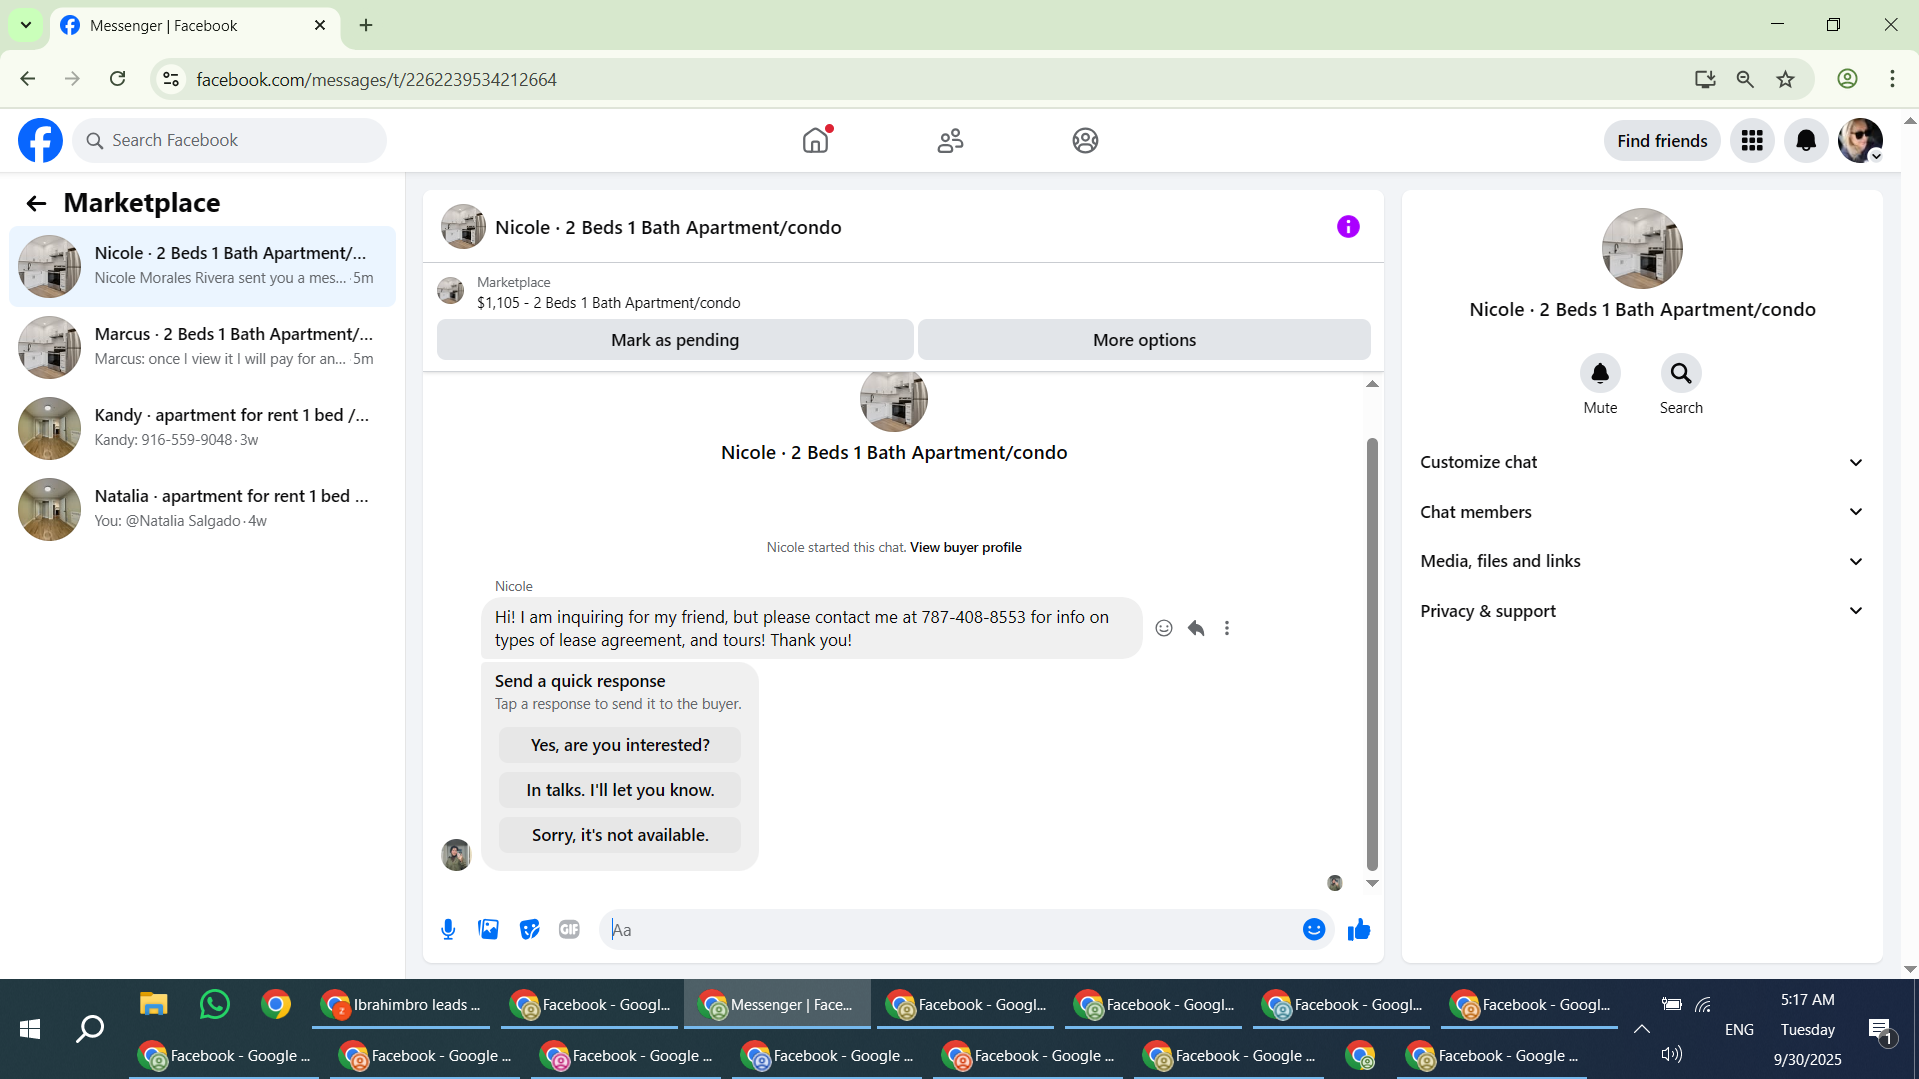Open the Marketplace listing $1,105 banner
The height and width of the screenshot is (1079, 1919).
[903, 293]
